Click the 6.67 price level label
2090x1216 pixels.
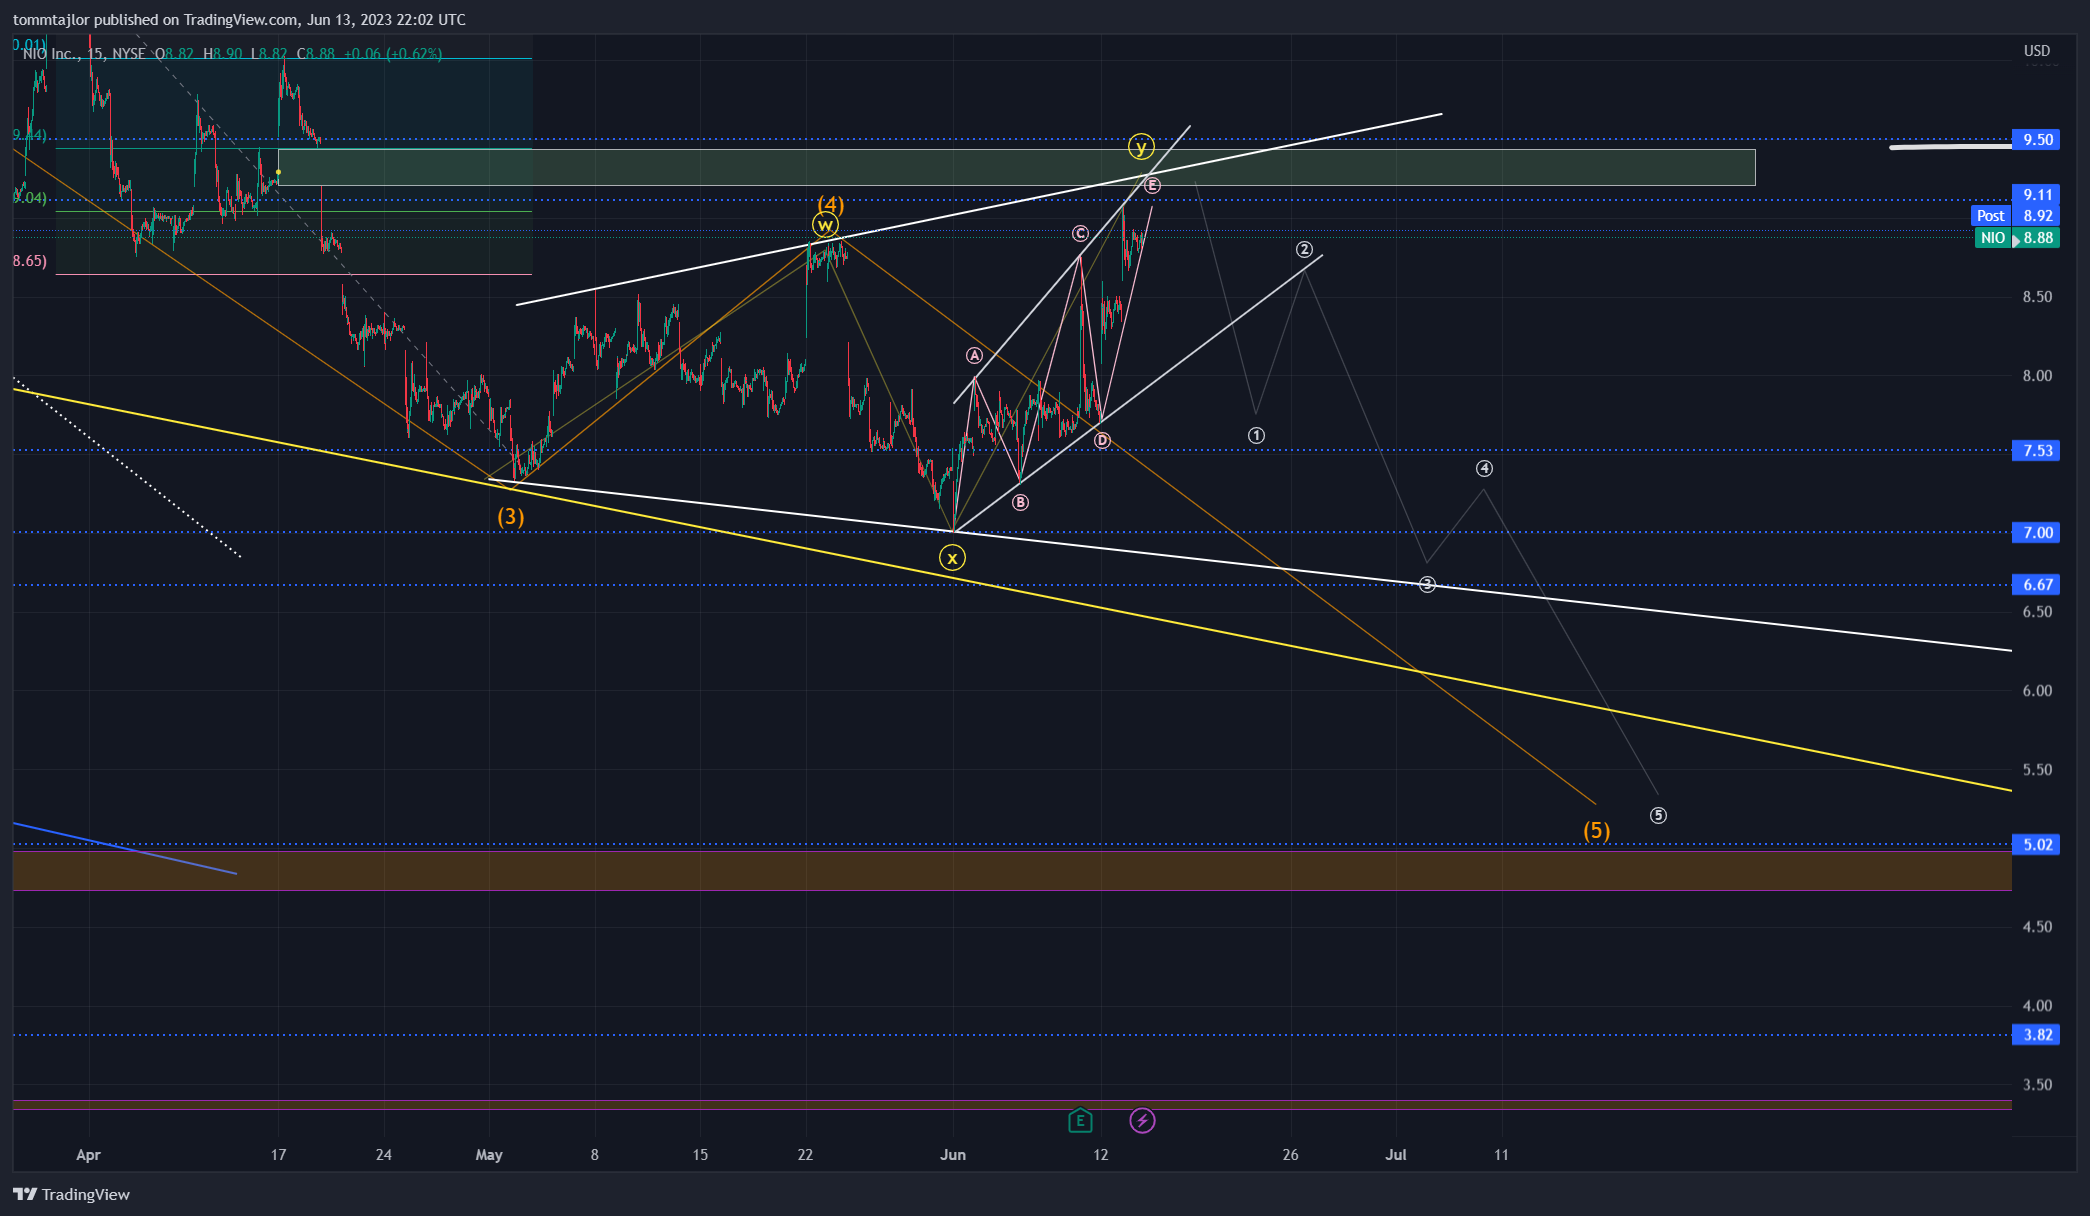coord(2036,585)
